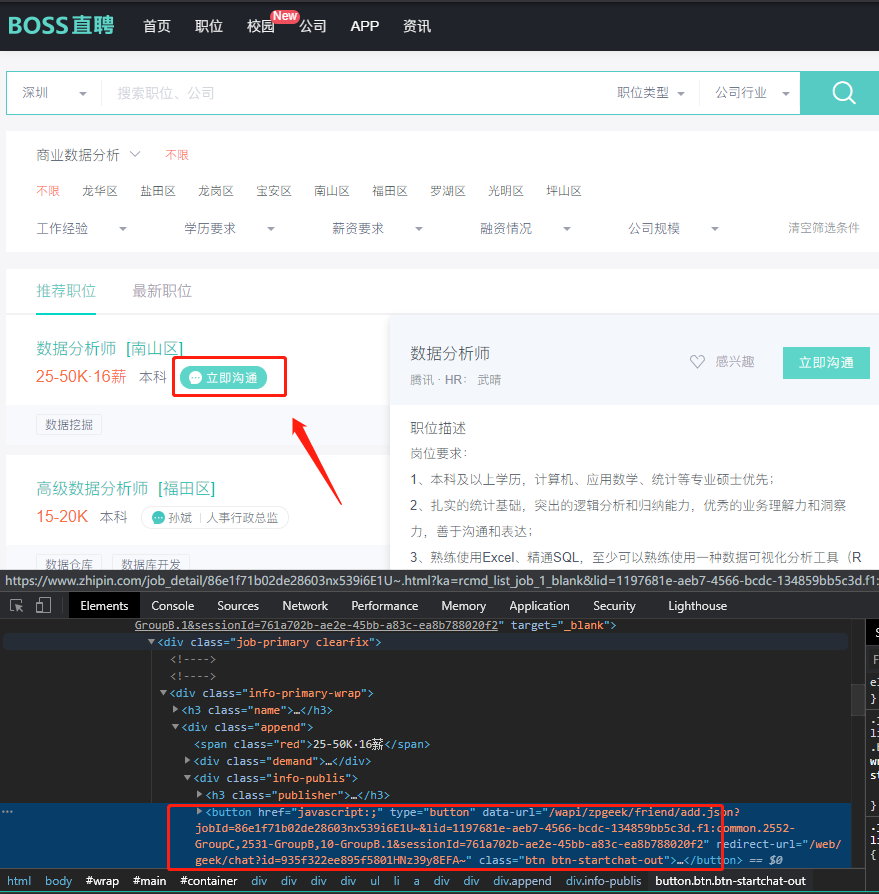
Task: Open APP in the top navigation
Action: (x=365, y=26)
